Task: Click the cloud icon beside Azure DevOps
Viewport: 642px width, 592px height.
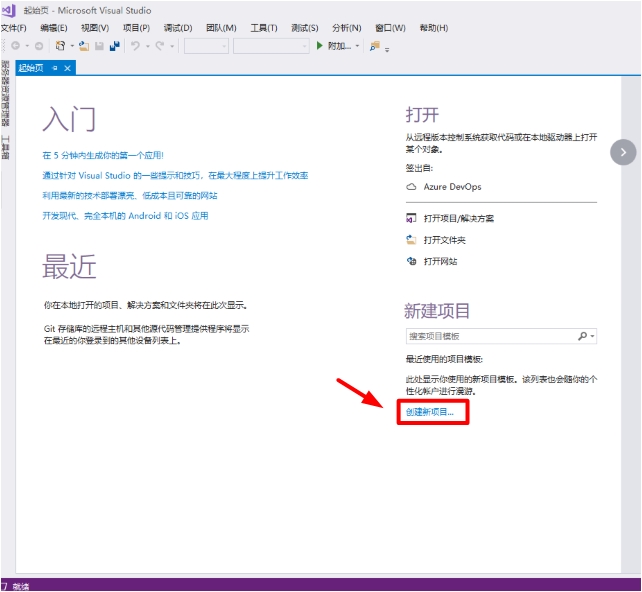Action: (x=411, y=187)
